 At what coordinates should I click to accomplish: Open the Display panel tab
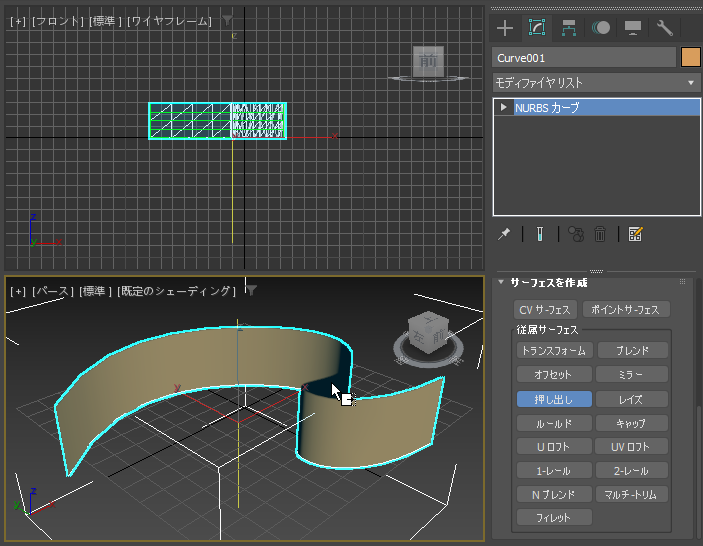[x=633, y=28]
